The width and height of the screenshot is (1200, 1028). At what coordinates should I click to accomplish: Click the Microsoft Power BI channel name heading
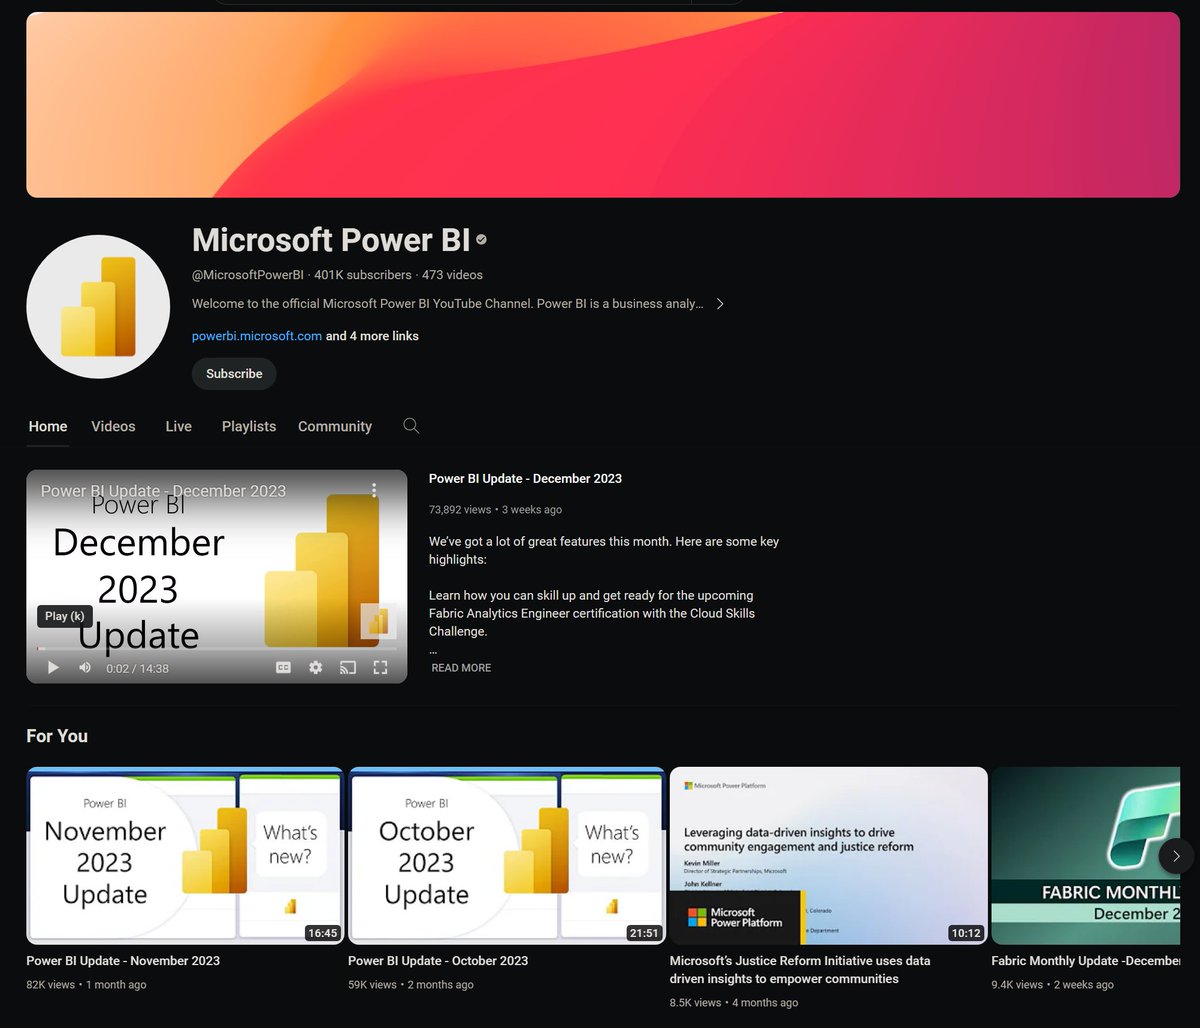point(331,240)
